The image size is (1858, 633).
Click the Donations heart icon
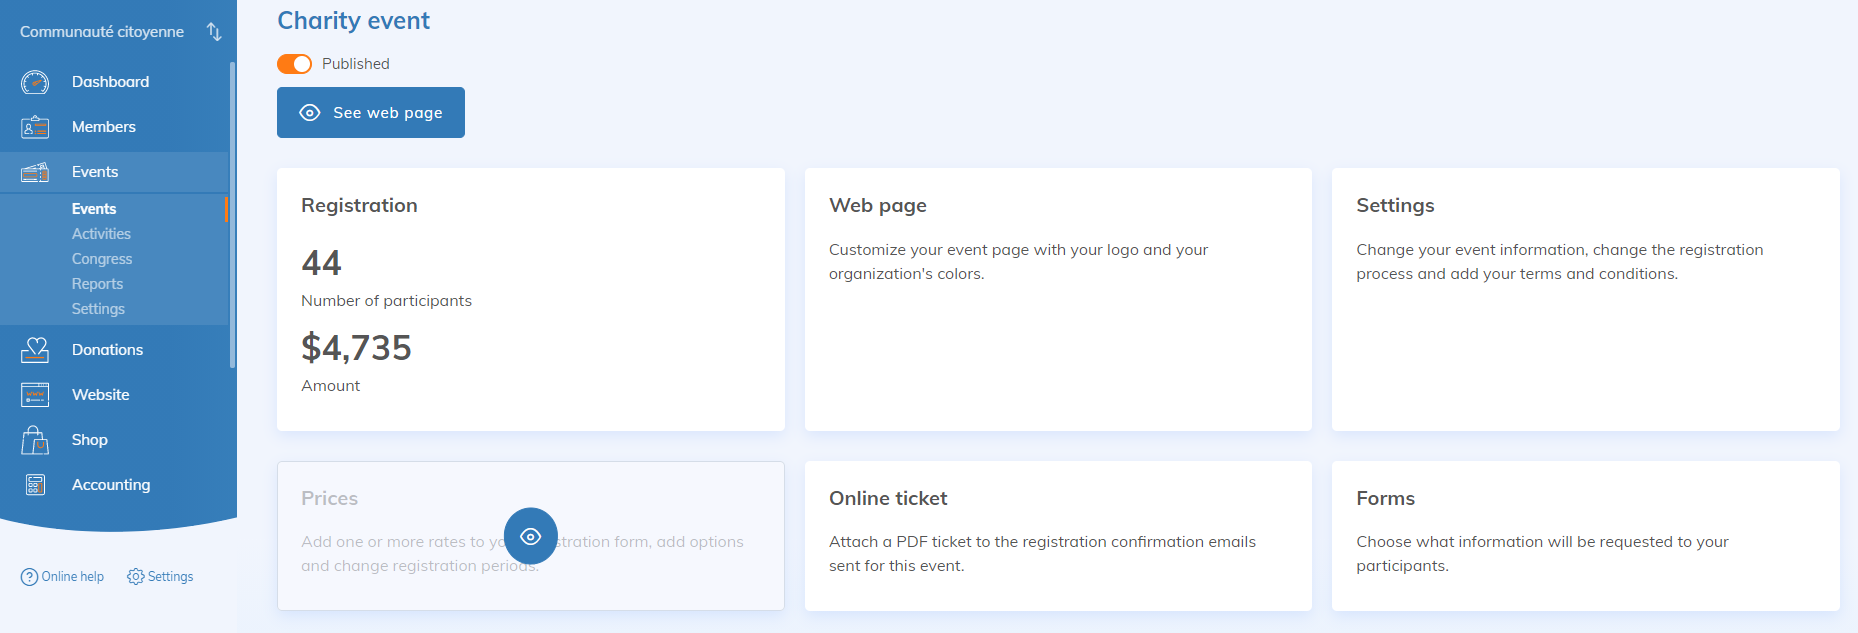pyautogui.click(x=35, y=350)
